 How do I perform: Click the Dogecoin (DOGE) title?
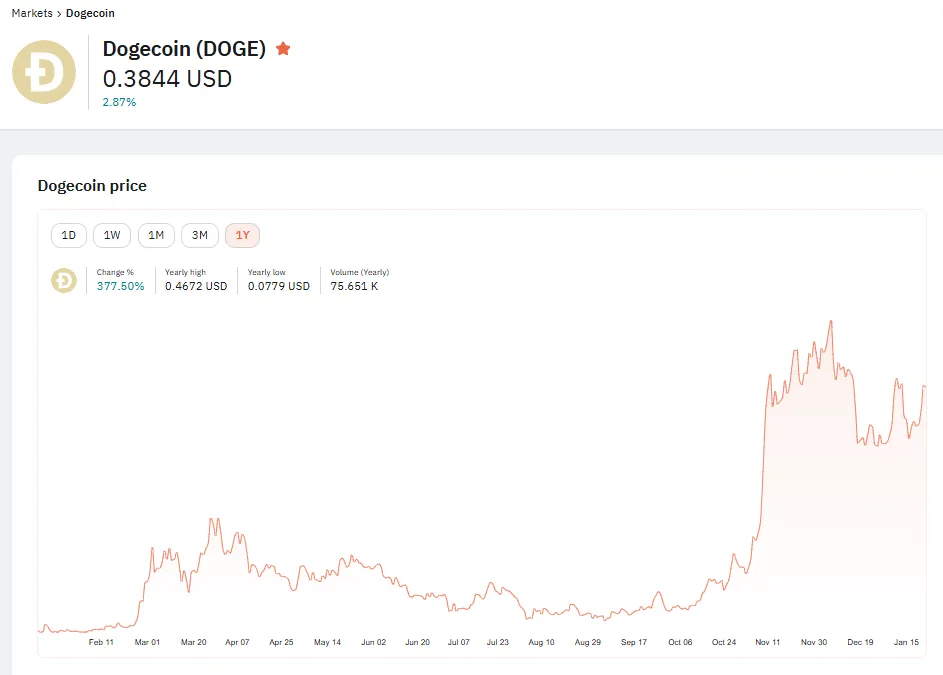(184, 49)
